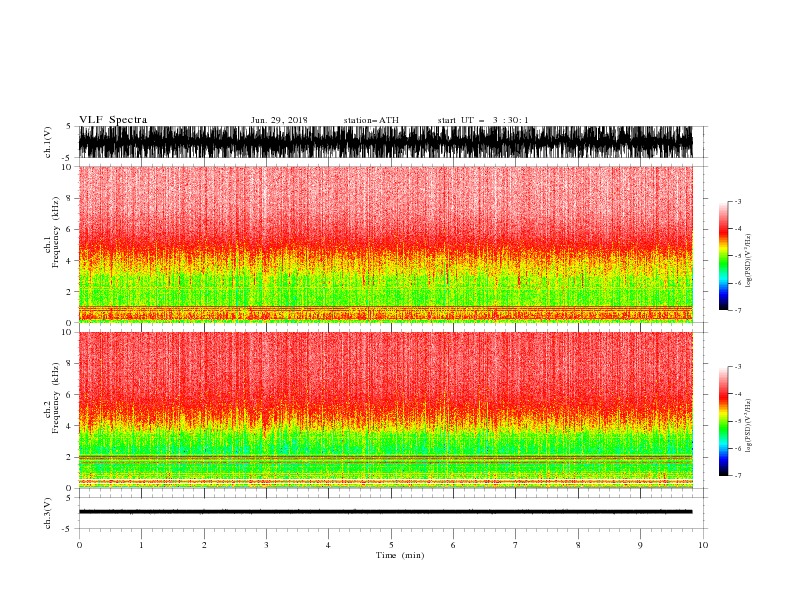Click the 'ch.1 Frequency (kHz)' axis label
This screenshot has height=612, width=792.
coord(51,232)
